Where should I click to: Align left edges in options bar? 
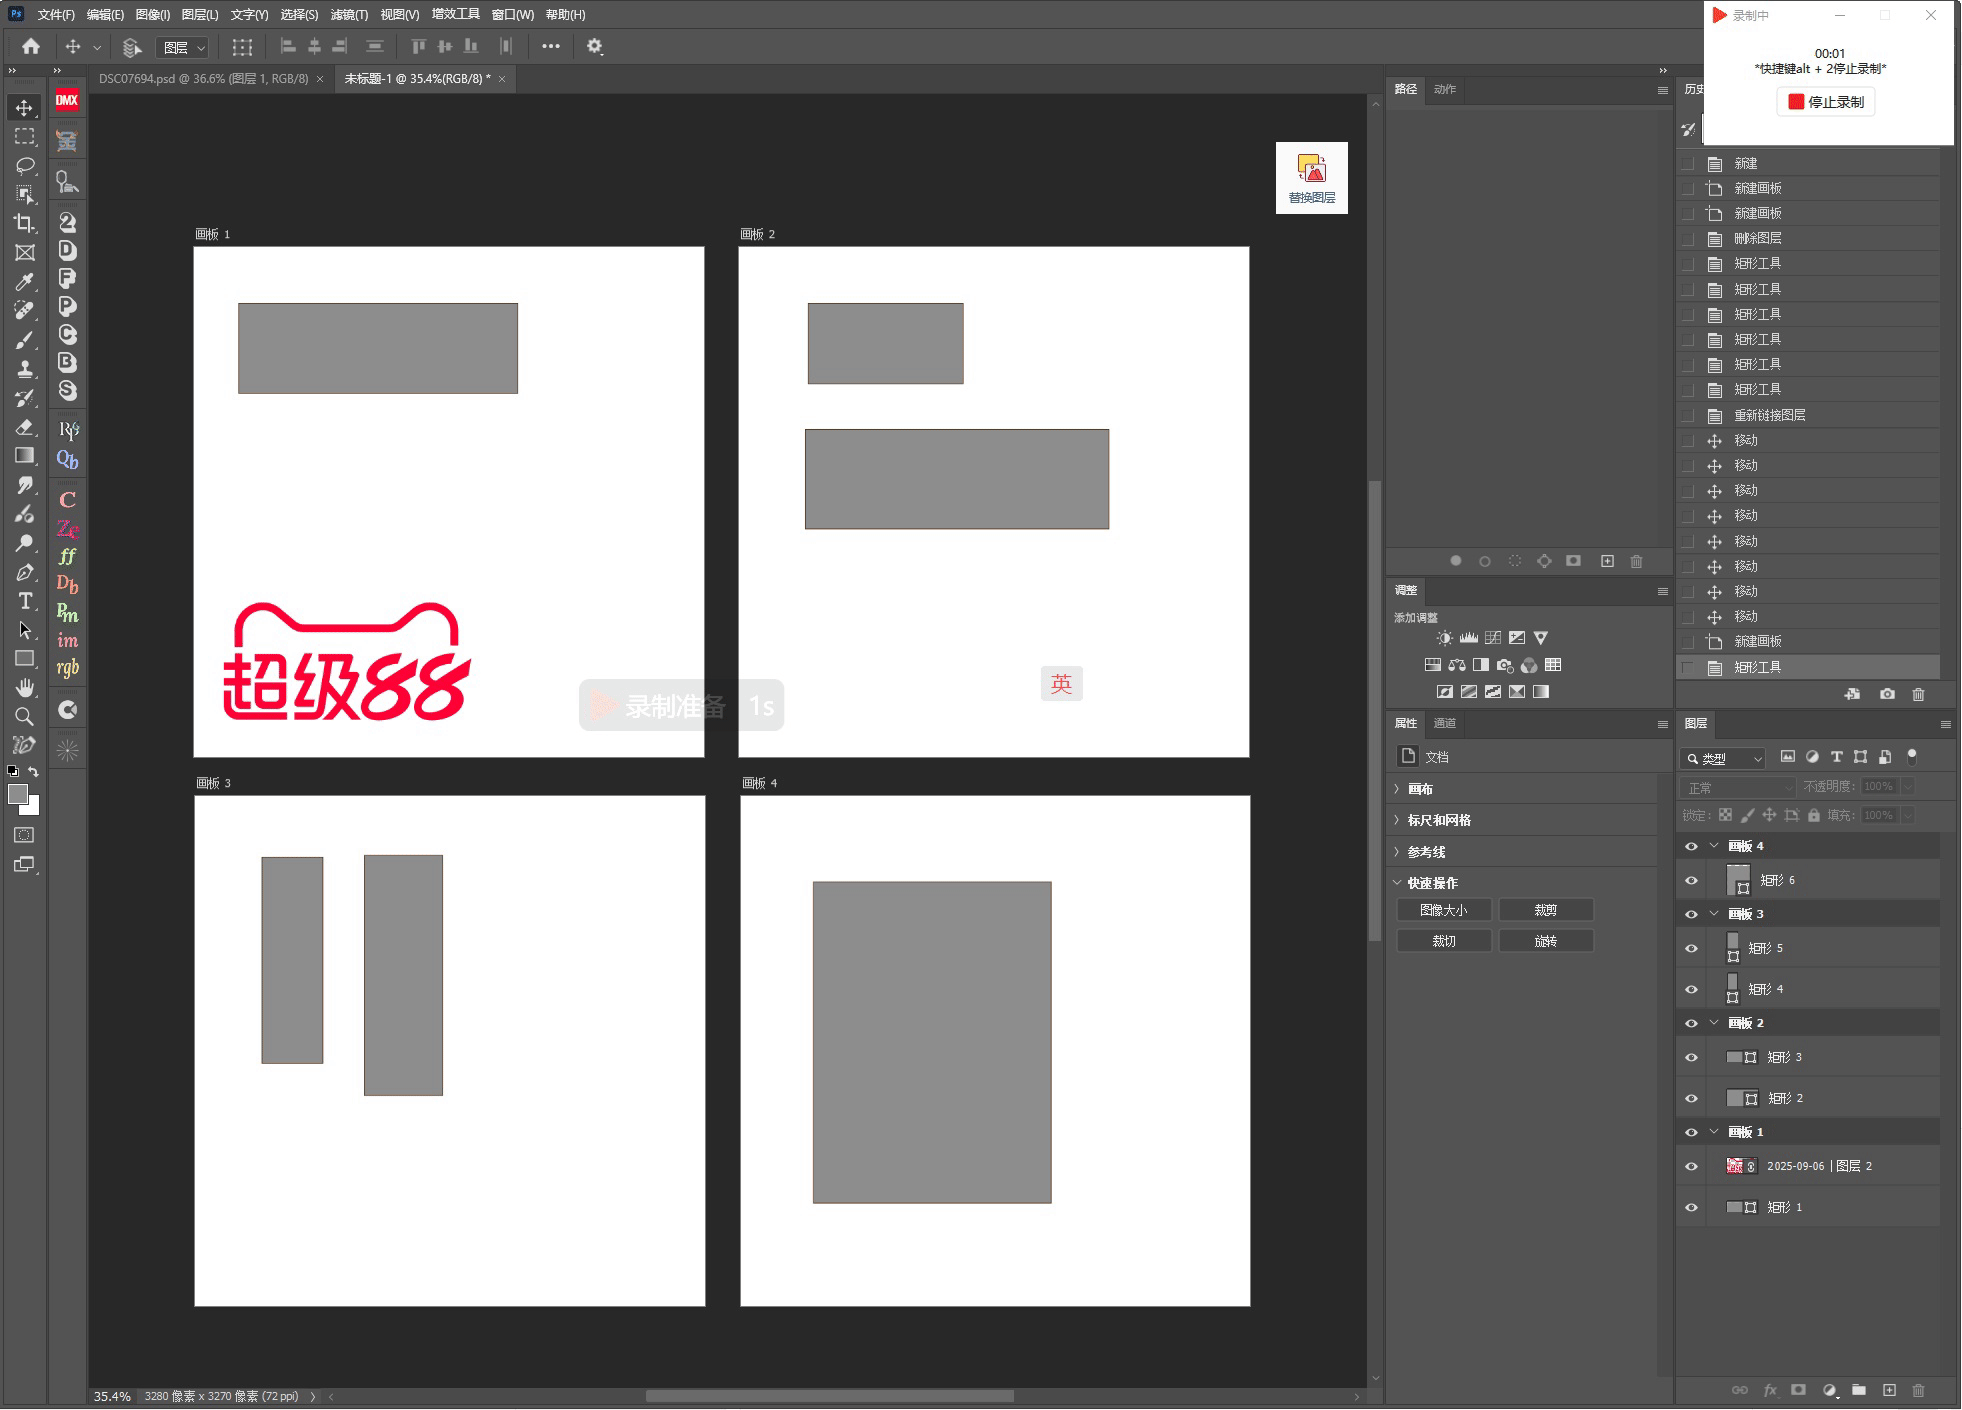tap(287, 46)
